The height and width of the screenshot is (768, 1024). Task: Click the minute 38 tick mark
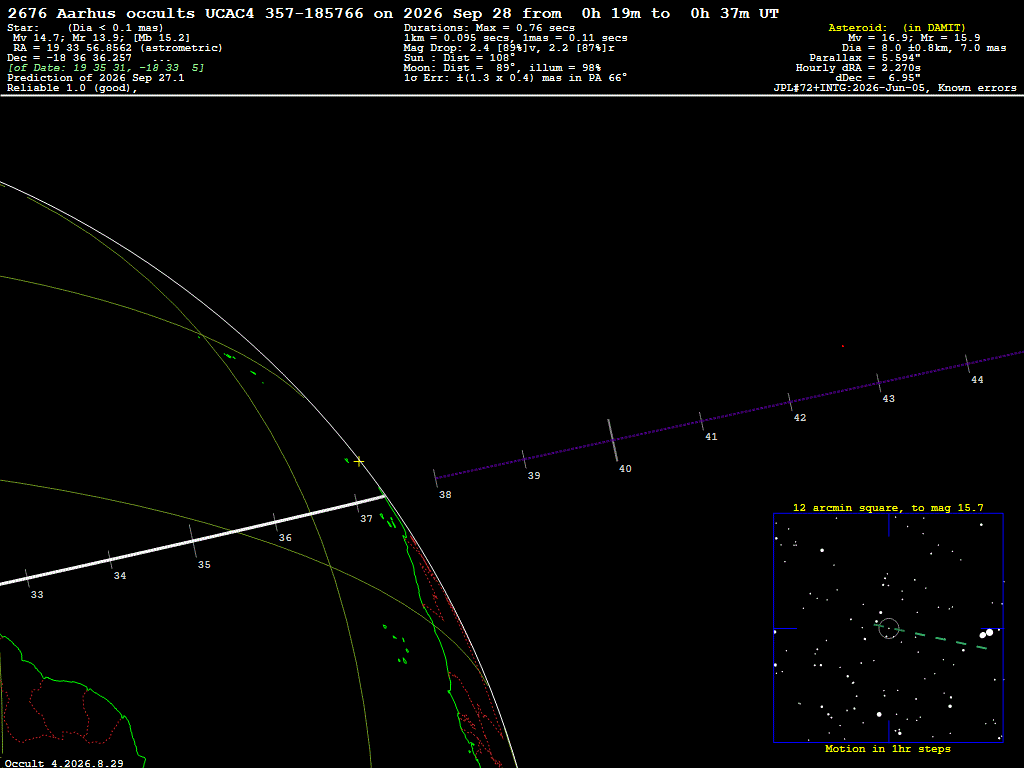(435, 478)
